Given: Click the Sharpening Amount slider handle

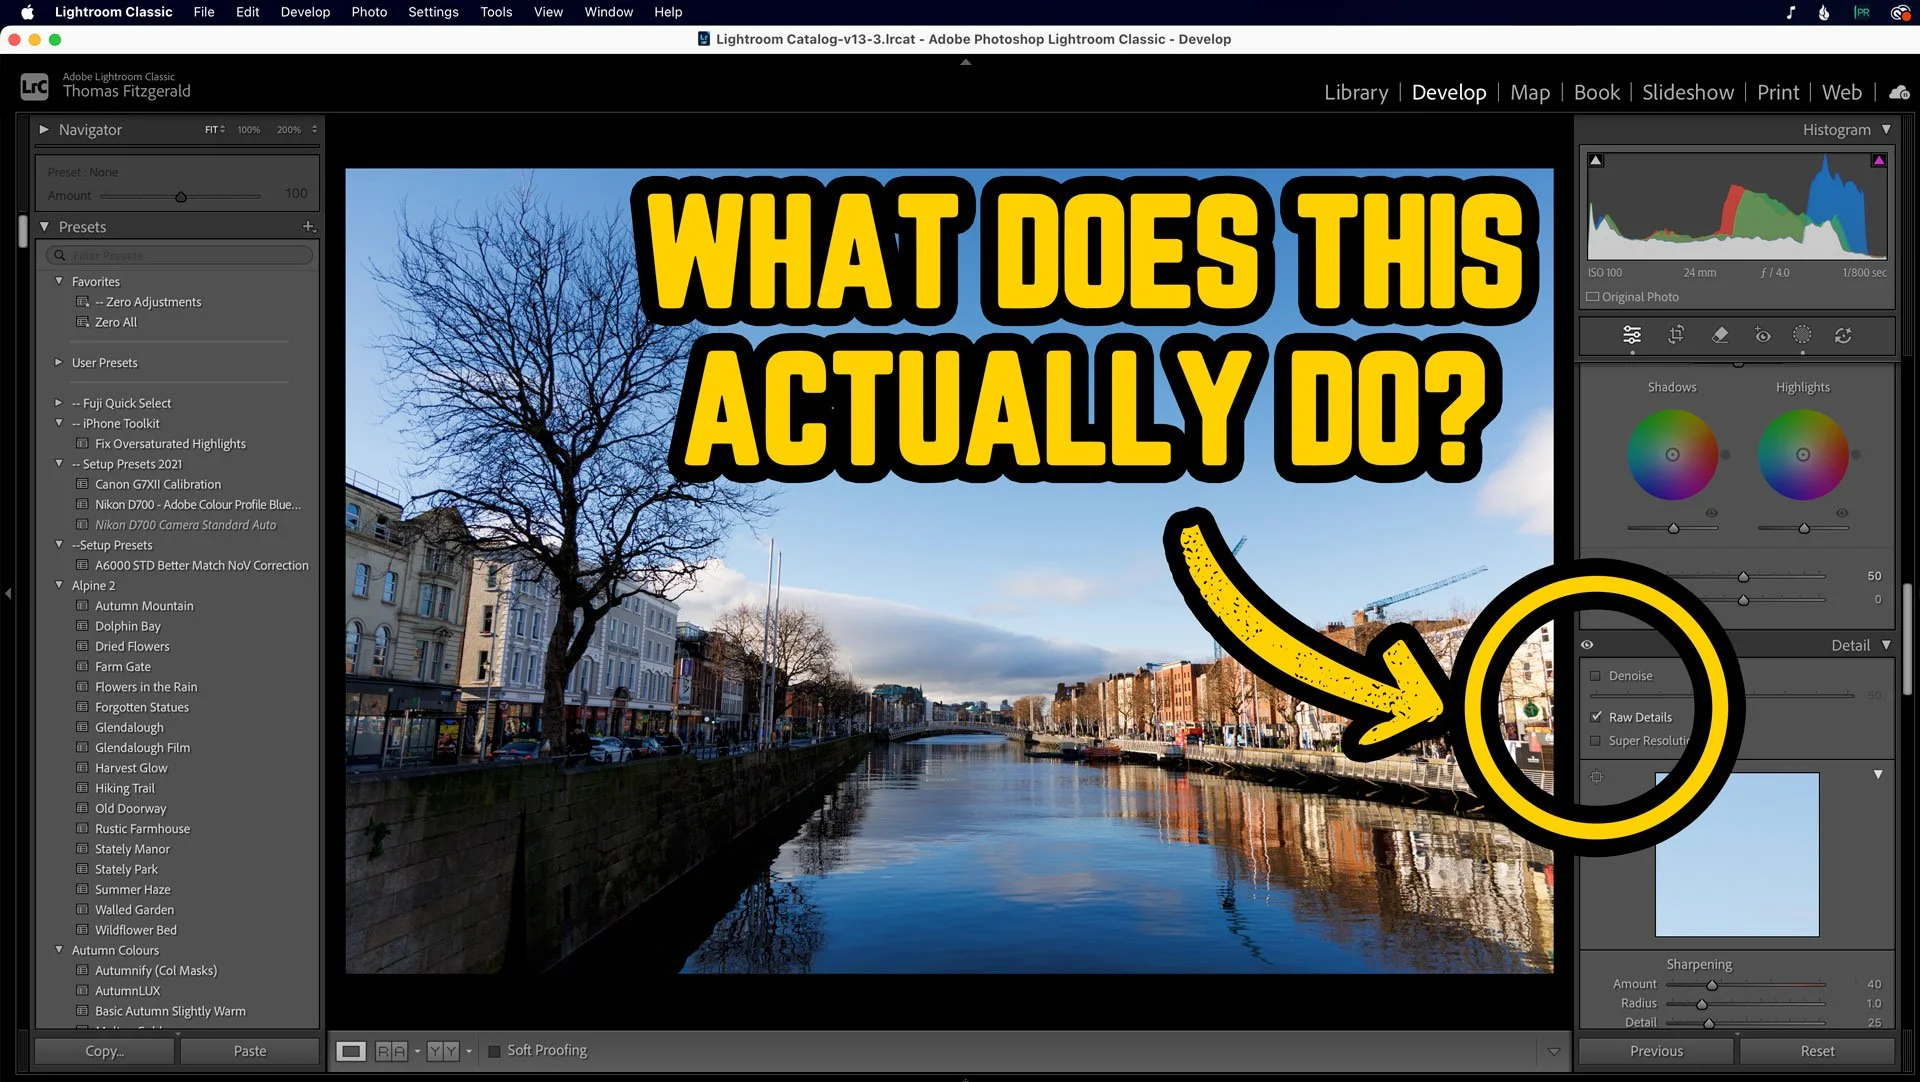Looking at the screenshot, I should (1714, 984).
